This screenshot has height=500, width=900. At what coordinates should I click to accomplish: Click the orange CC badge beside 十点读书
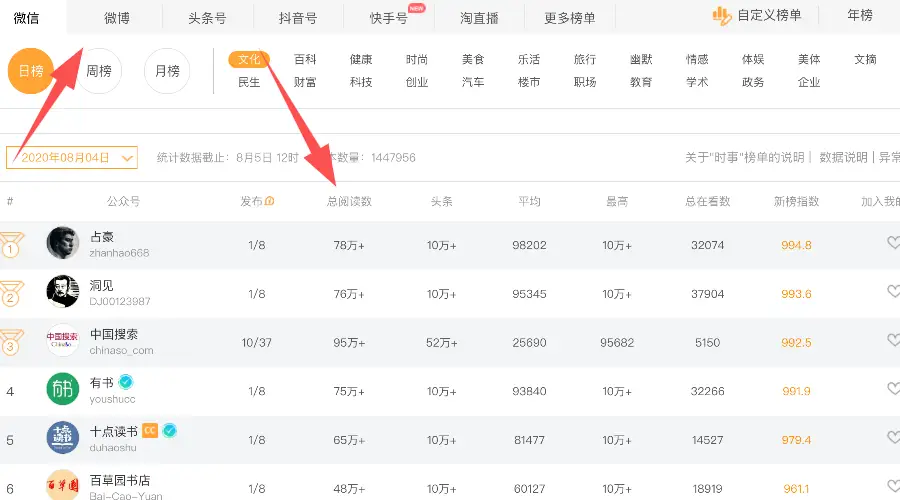point(150,431)
